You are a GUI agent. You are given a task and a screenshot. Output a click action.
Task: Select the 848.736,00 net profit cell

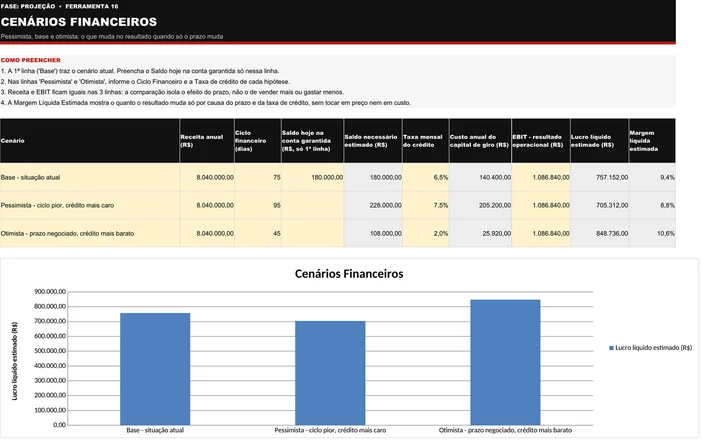pos(599,233)
